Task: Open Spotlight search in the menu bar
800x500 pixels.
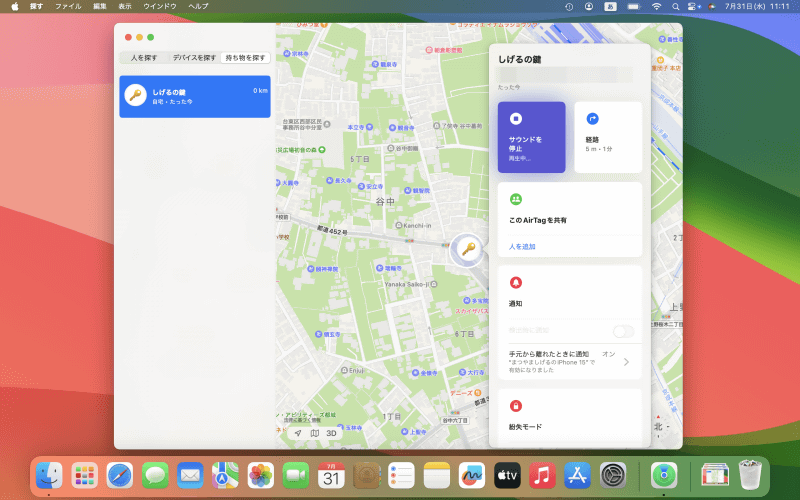Action: click(676, 7)
